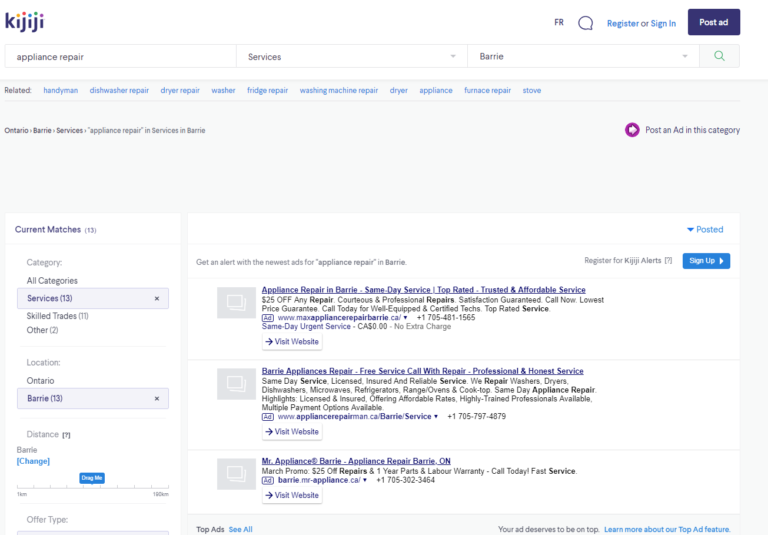Select the stove related search

coord(532,90)
